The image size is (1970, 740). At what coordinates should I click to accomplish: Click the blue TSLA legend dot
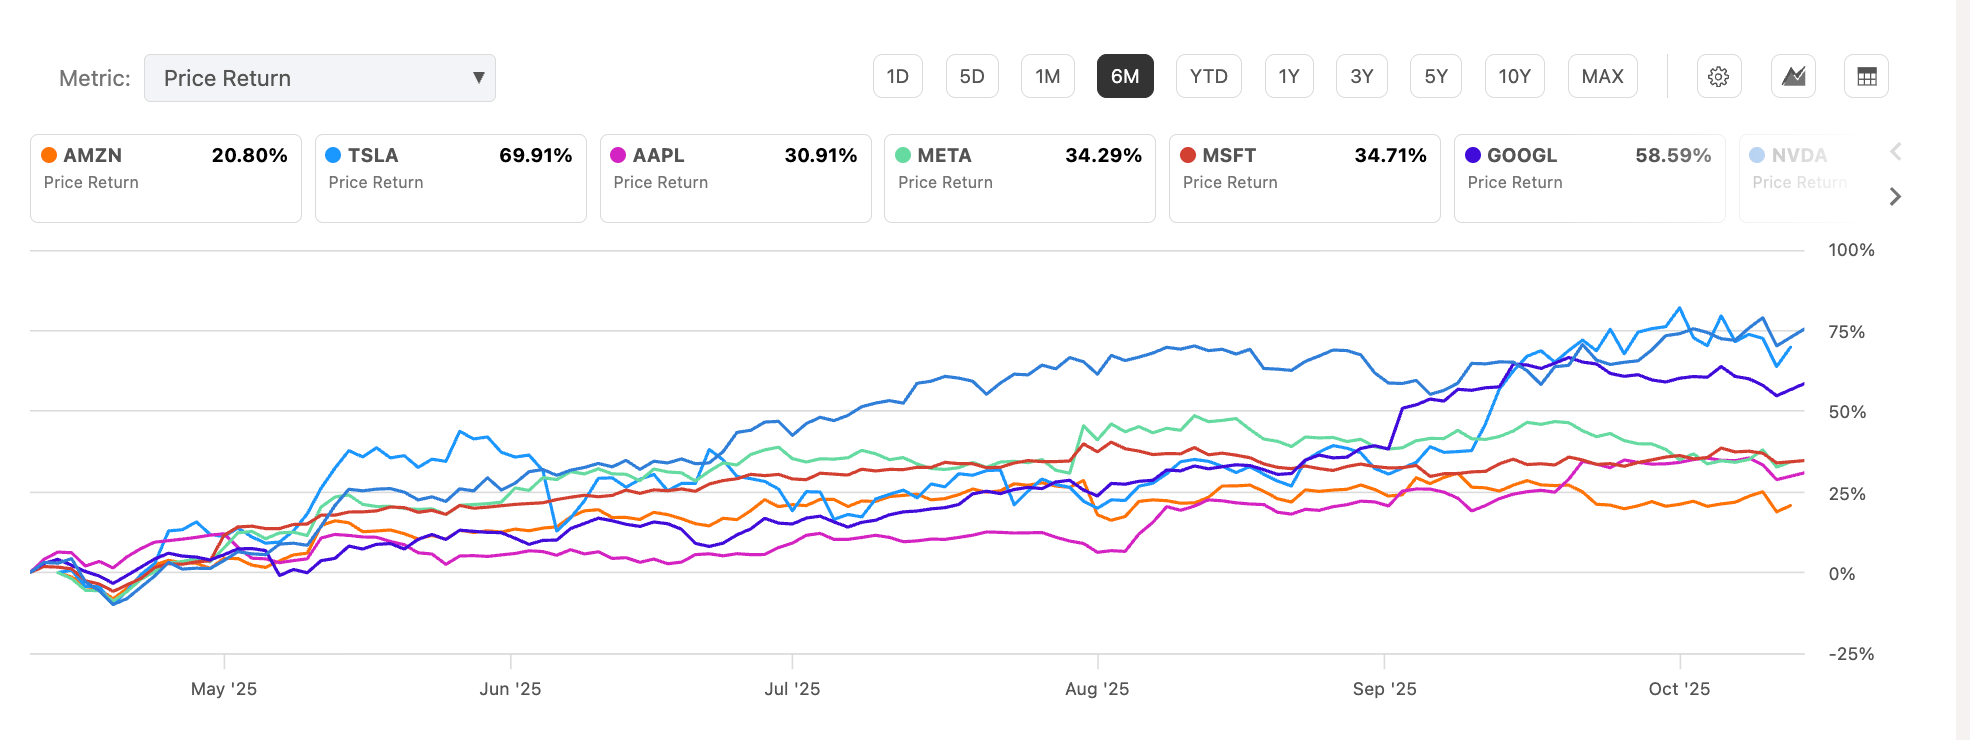point(333,155)
